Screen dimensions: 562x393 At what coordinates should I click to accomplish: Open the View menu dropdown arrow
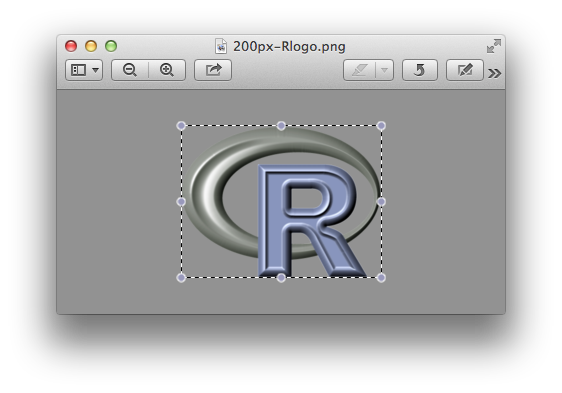pyautogui.click(x=95, y=70)
